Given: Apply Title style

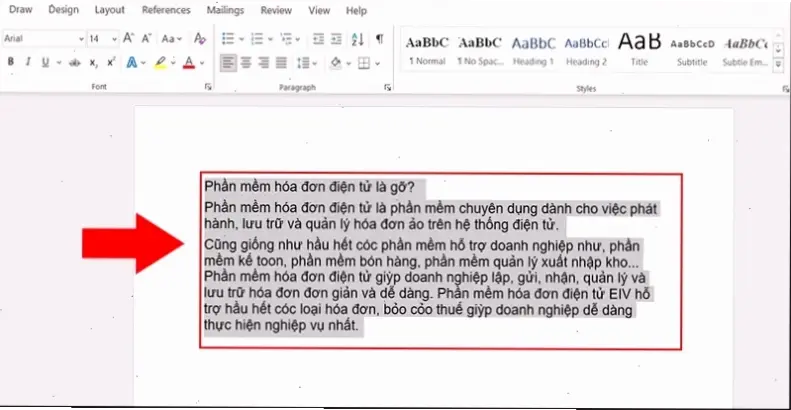Looking at the screenshot, I should coord(639,50).
